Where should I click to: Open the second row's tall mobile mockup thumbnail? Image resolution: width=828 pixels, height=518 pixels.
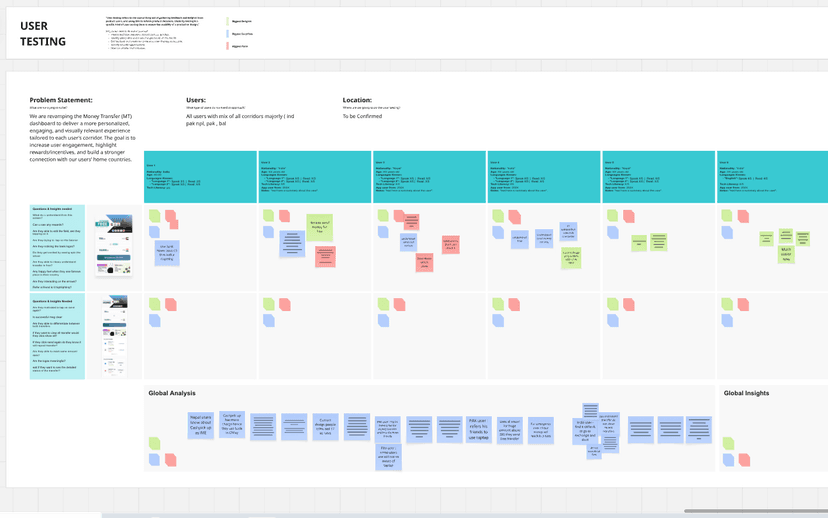click(115, 336)
